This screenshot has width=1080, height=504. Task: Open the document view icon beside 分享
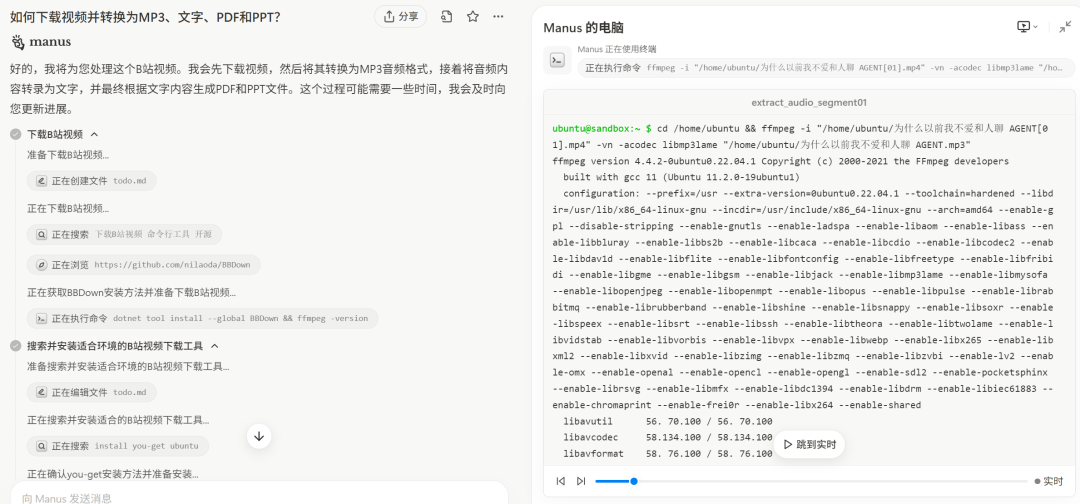click(x=446, y=17)
